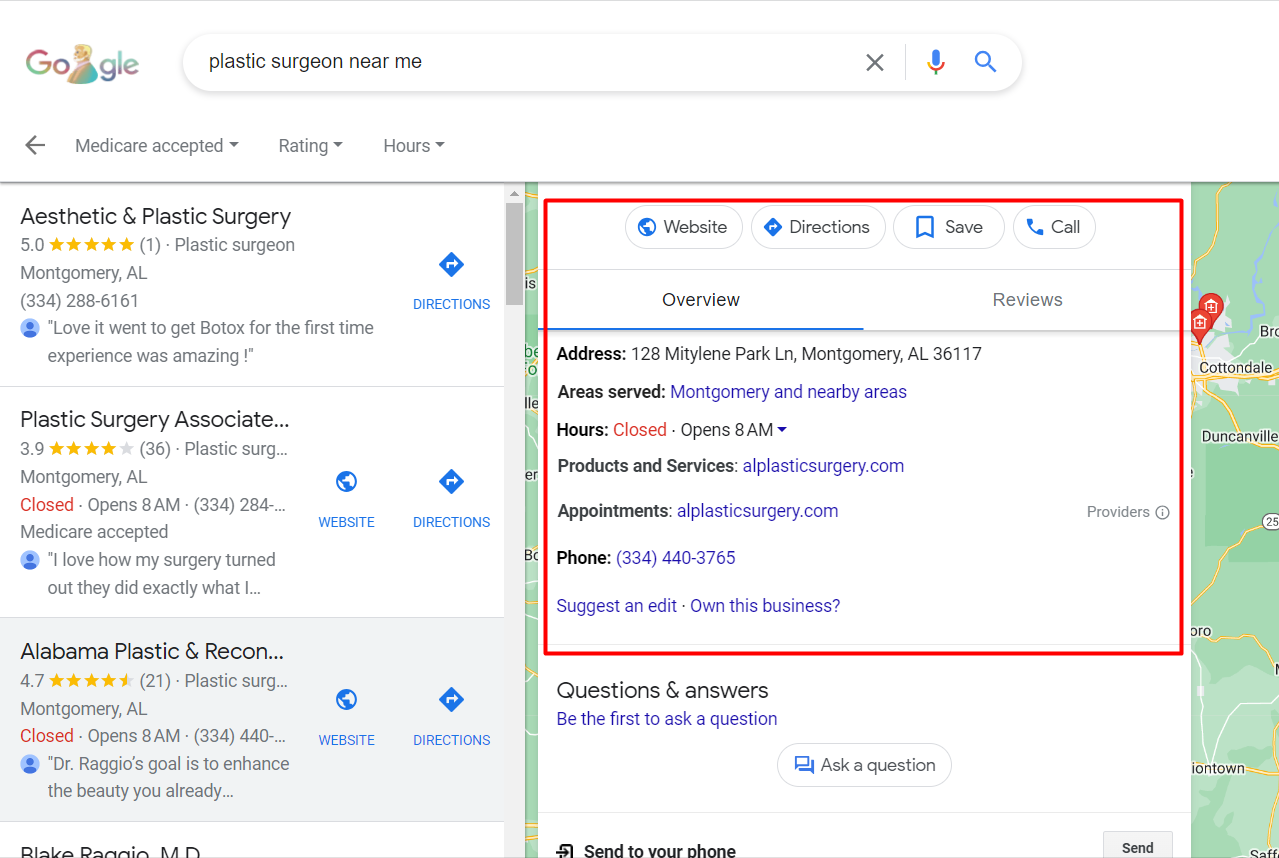Start voice search with the microphone icon

pyautogui.click(x=935, y=62)
